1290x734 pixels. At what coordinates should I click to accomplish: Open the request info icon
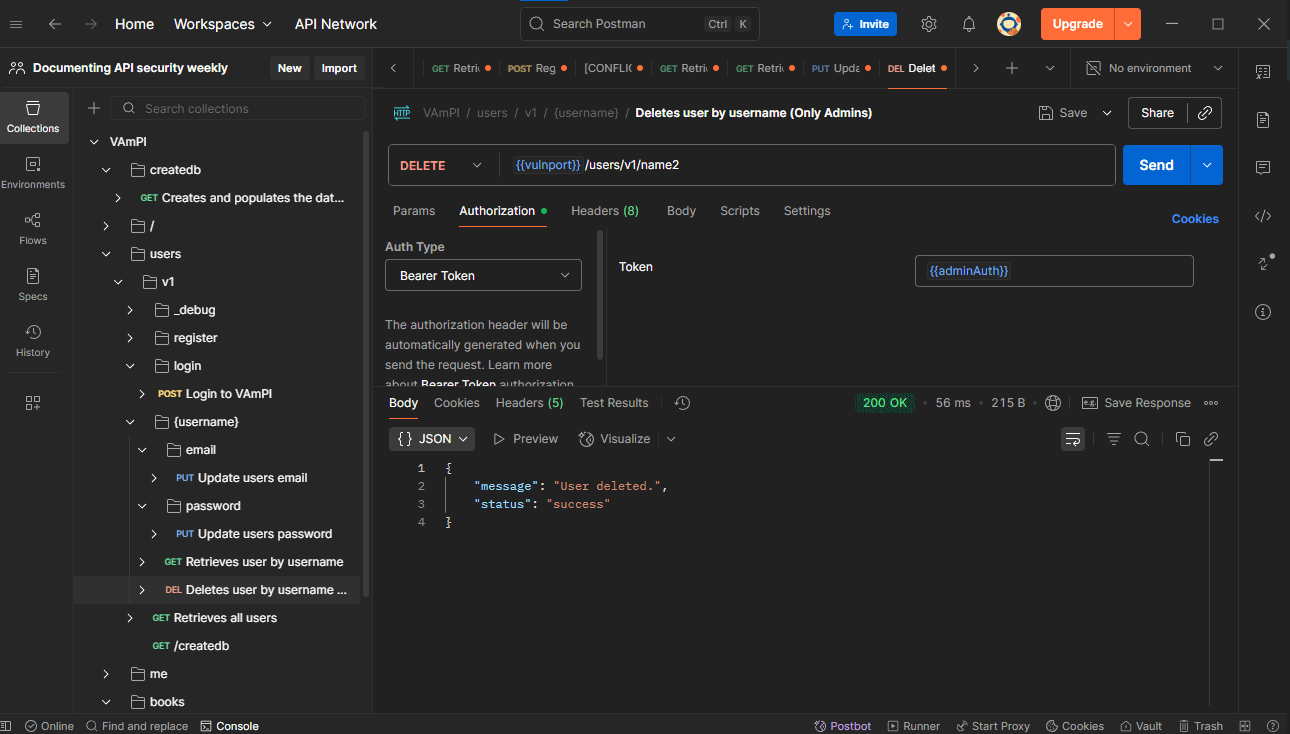[1263, 312]
